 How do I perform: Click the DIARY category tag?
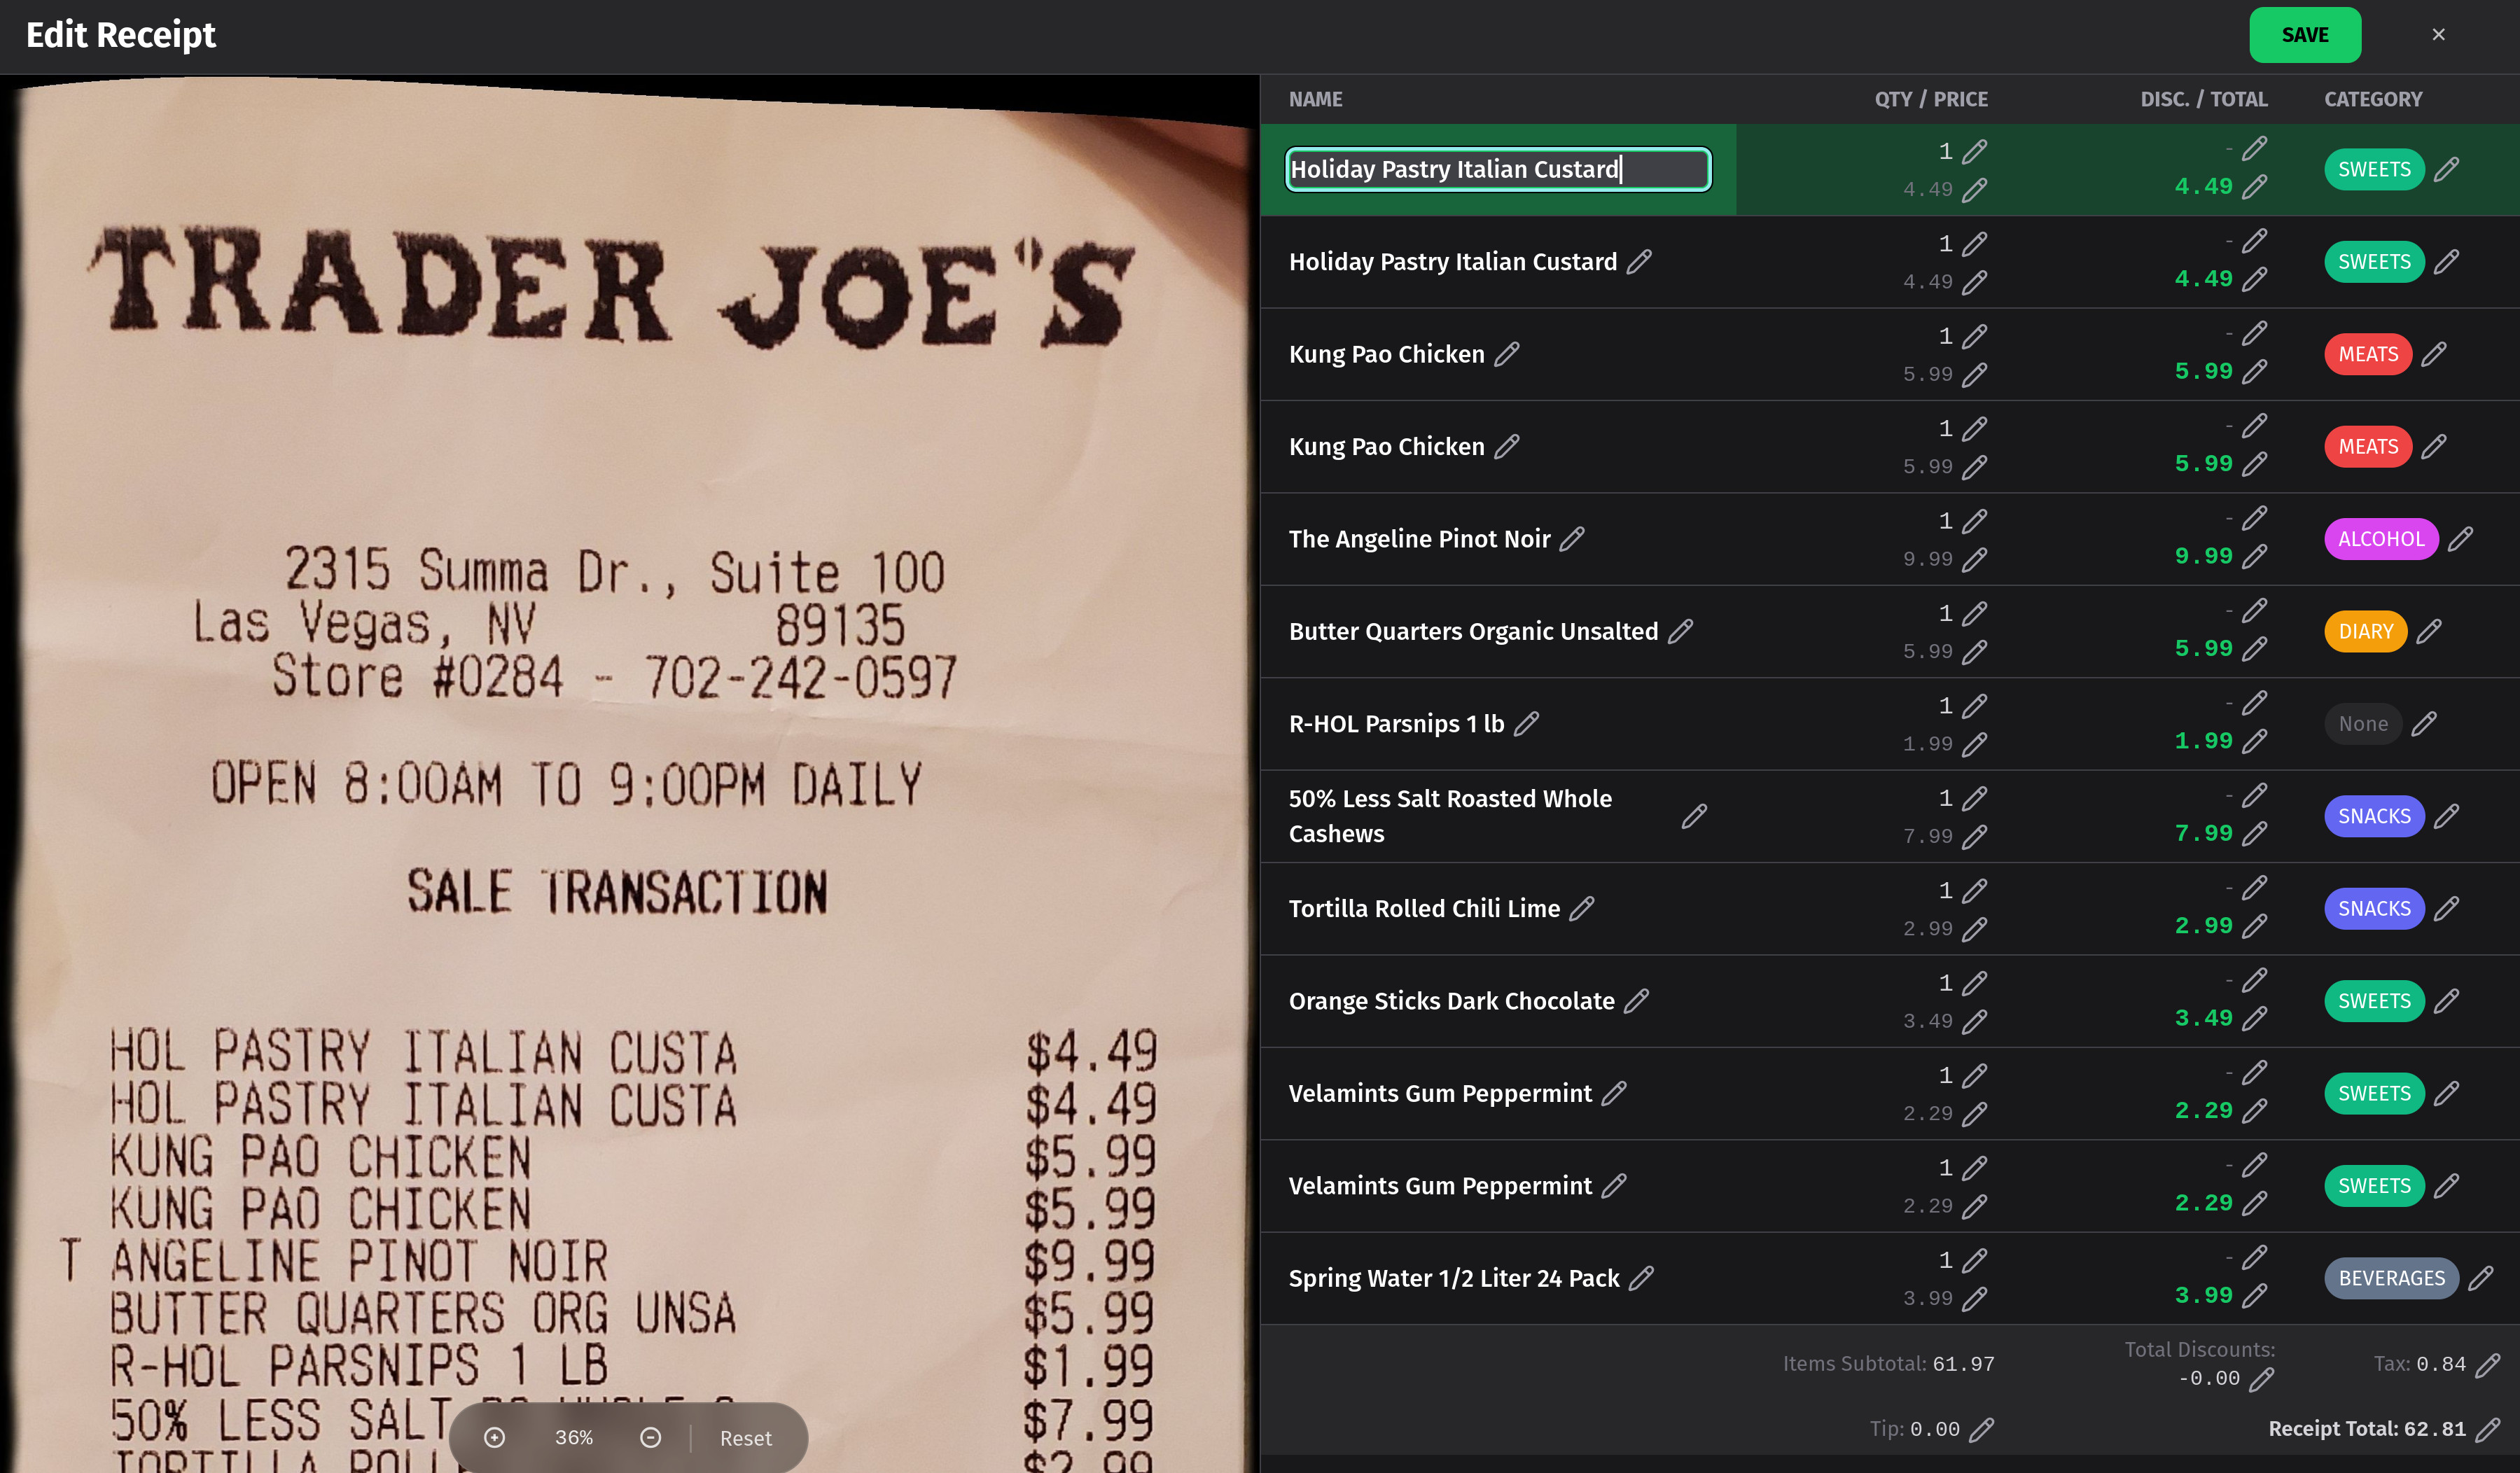2365,632
